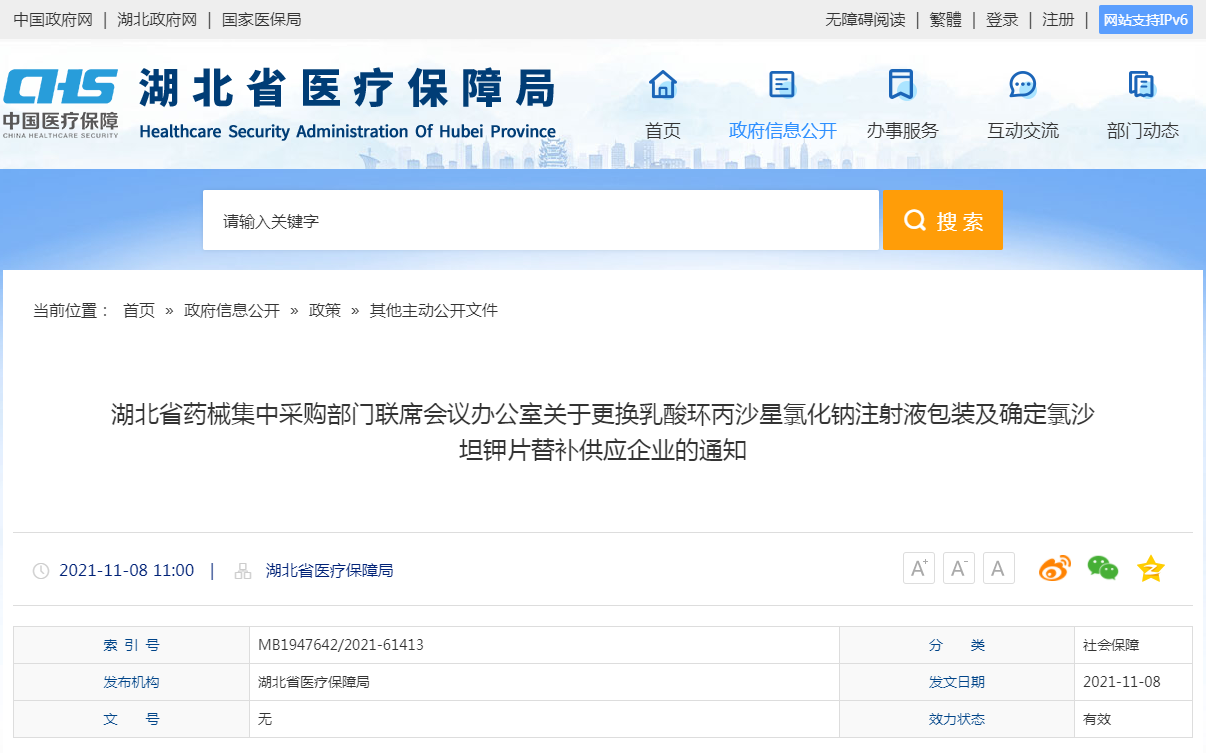Click the 注册 link
This screenshot has height=753, width=1206.
tap(1058, 19)
